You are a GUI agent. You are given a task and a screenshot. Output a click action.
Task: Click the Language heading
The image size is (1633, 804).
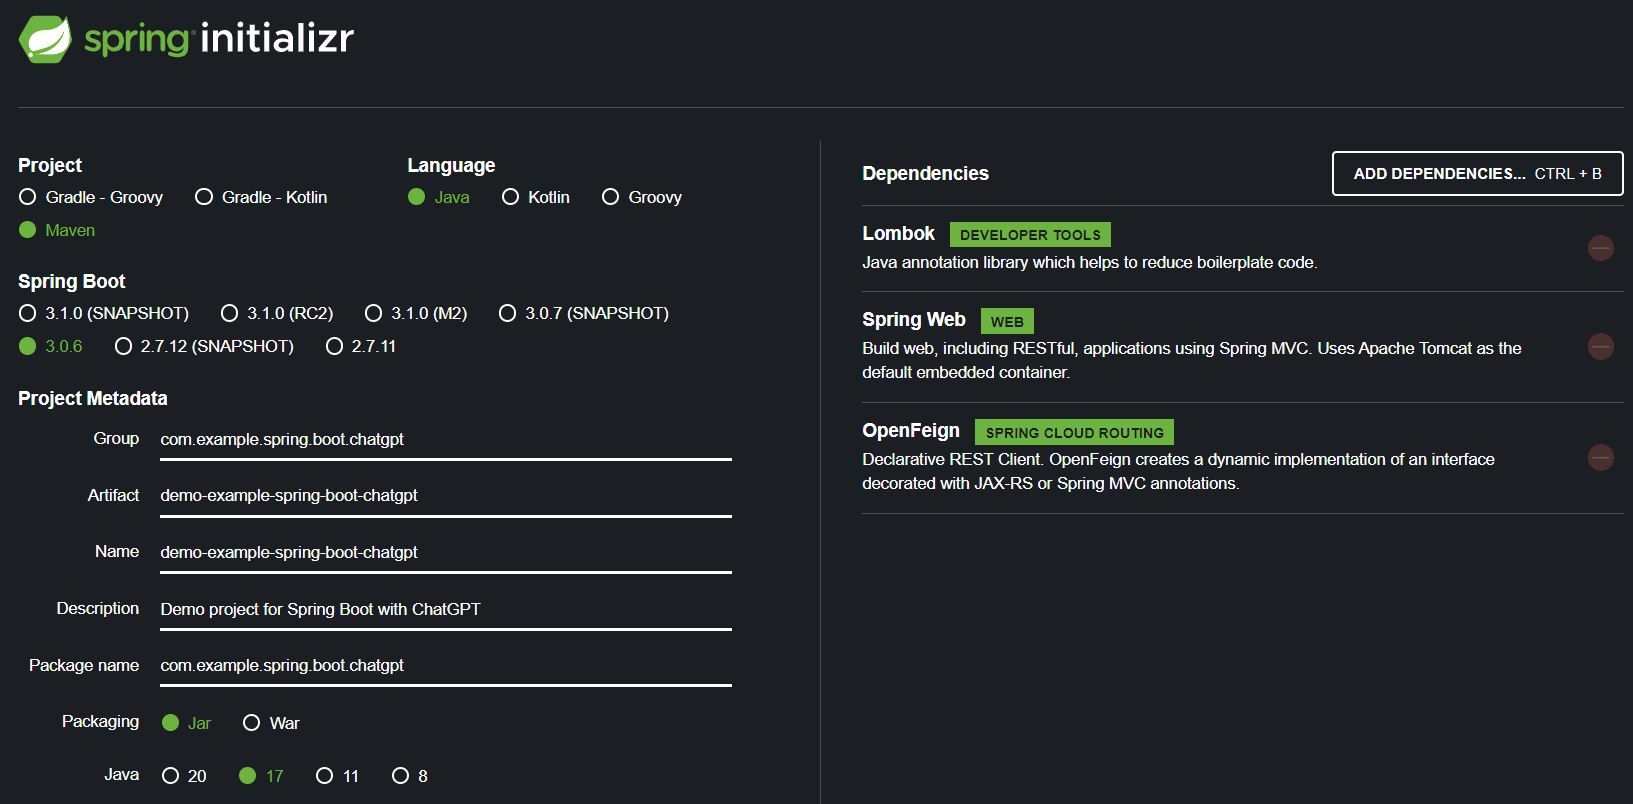[451, 165]
